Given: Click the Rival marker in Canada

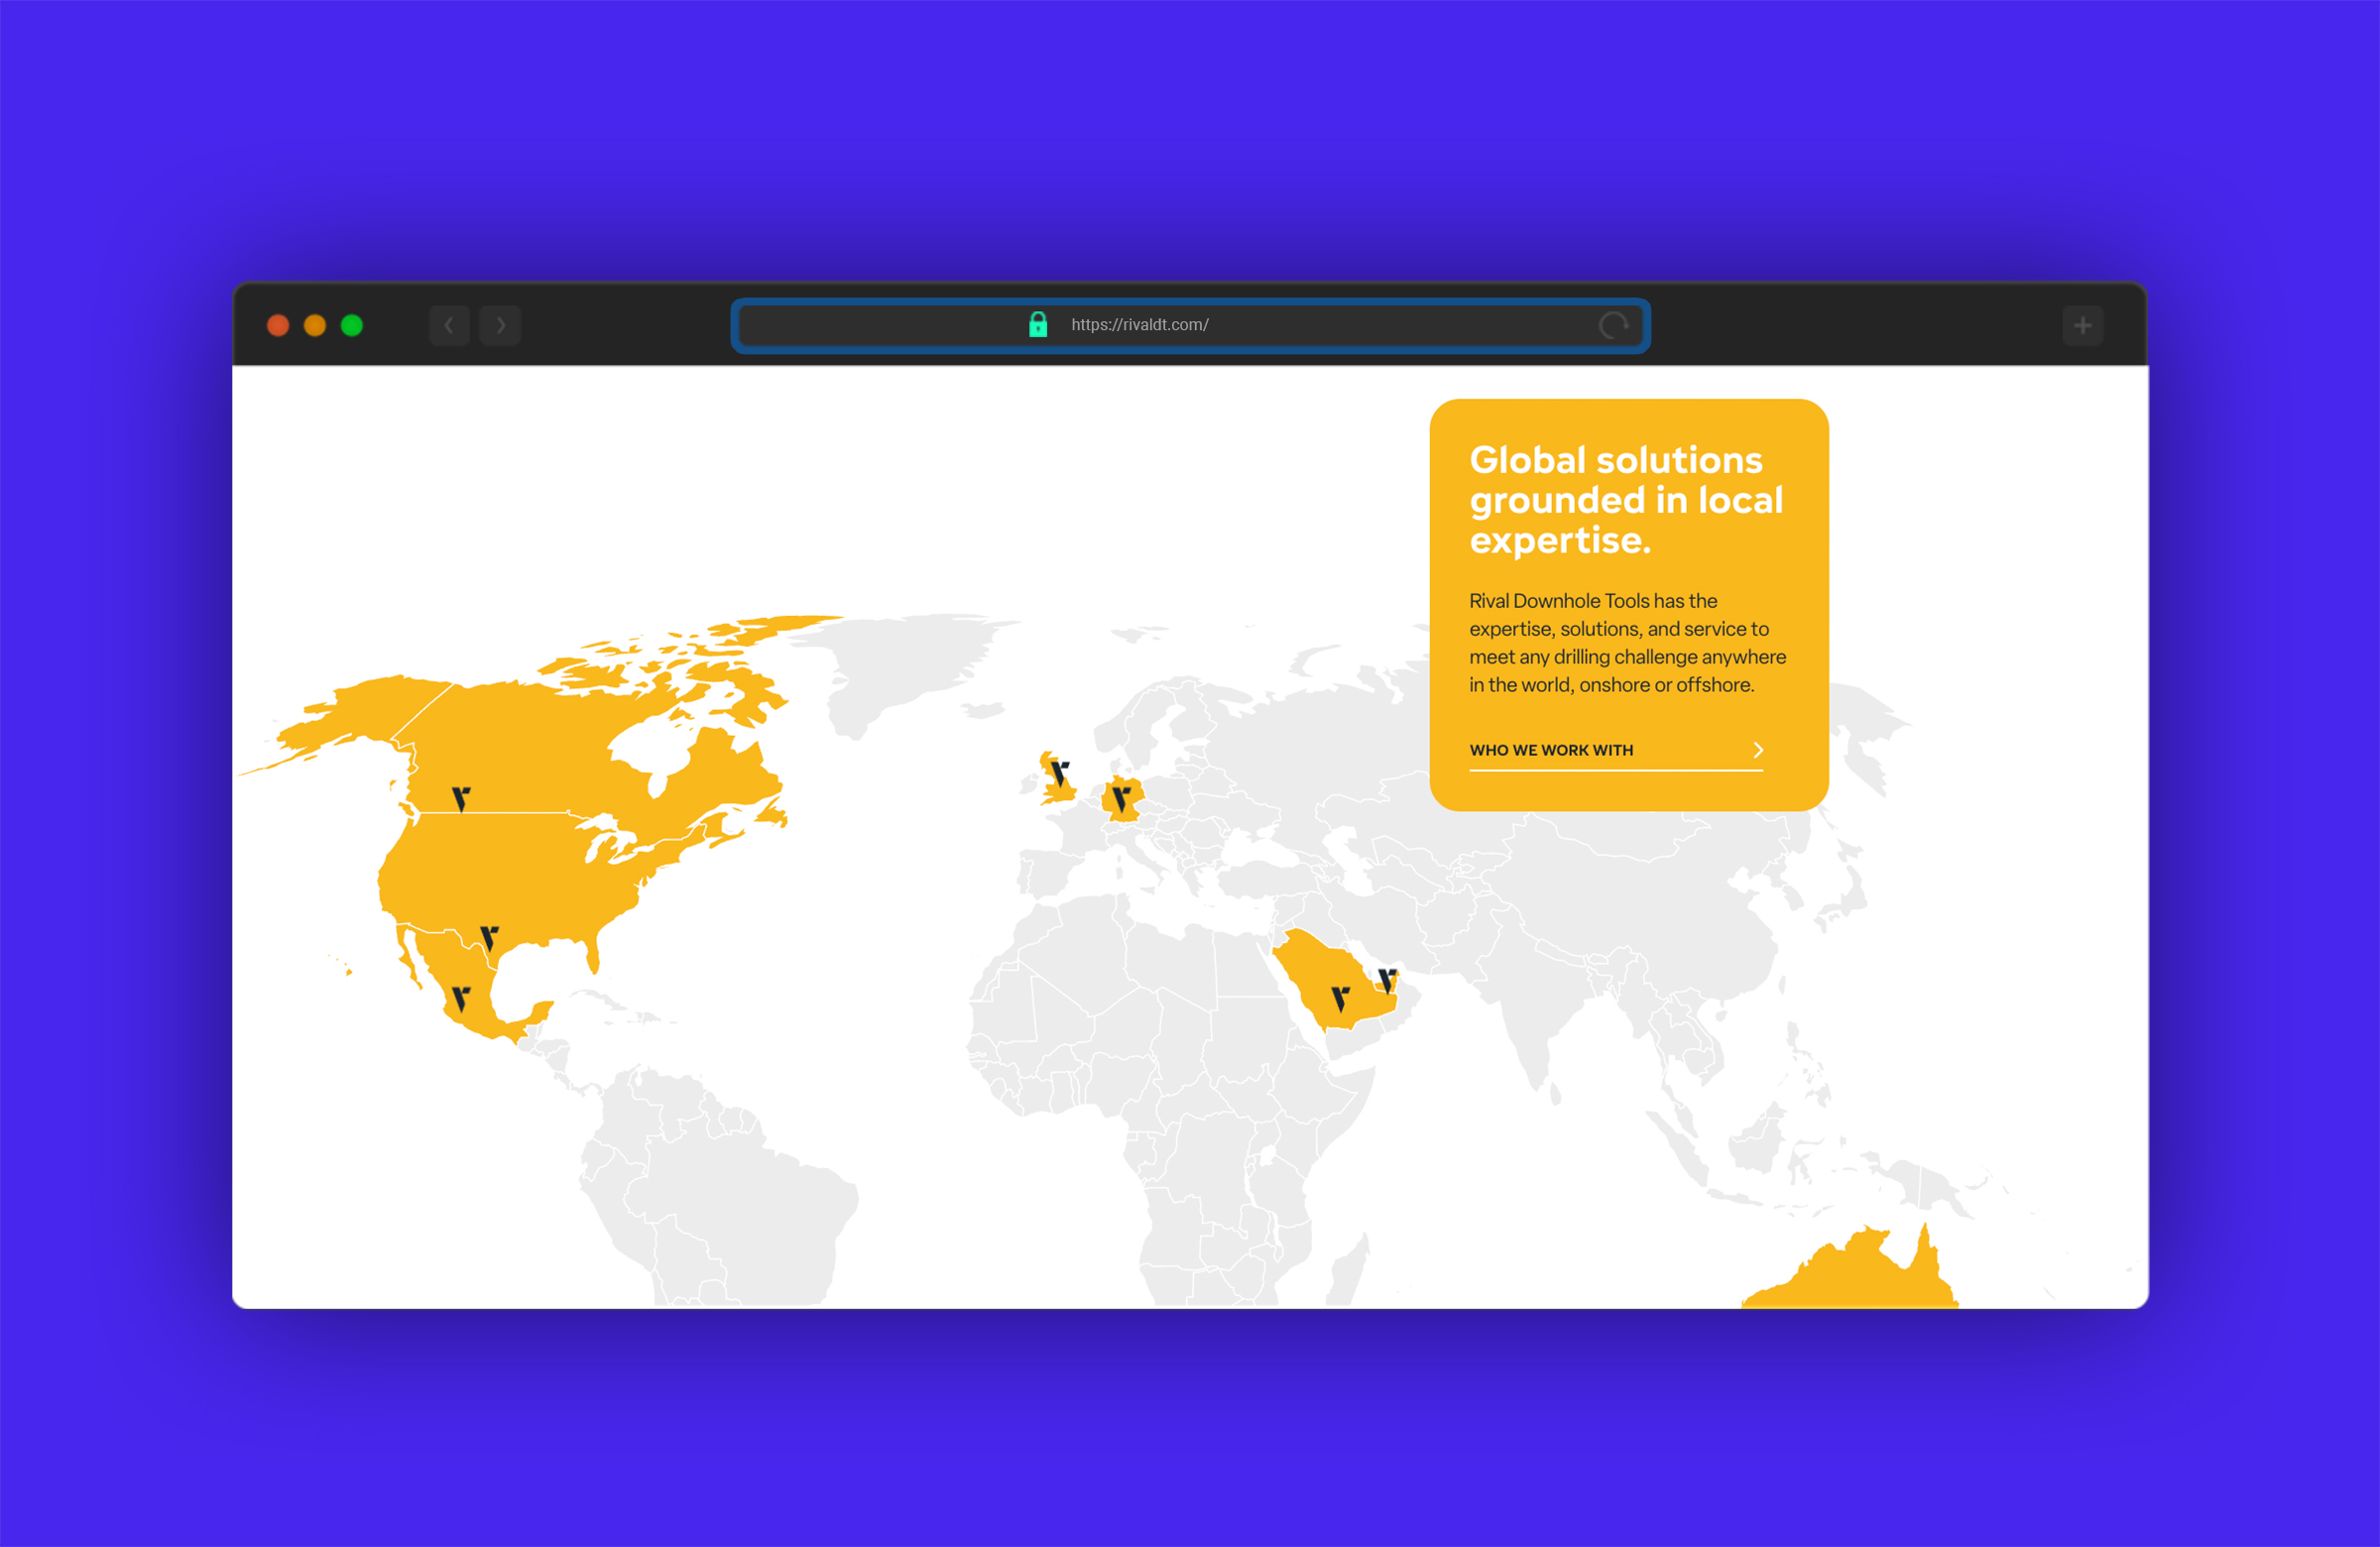Looking at the screenshot, I should [x=461, y=798].
